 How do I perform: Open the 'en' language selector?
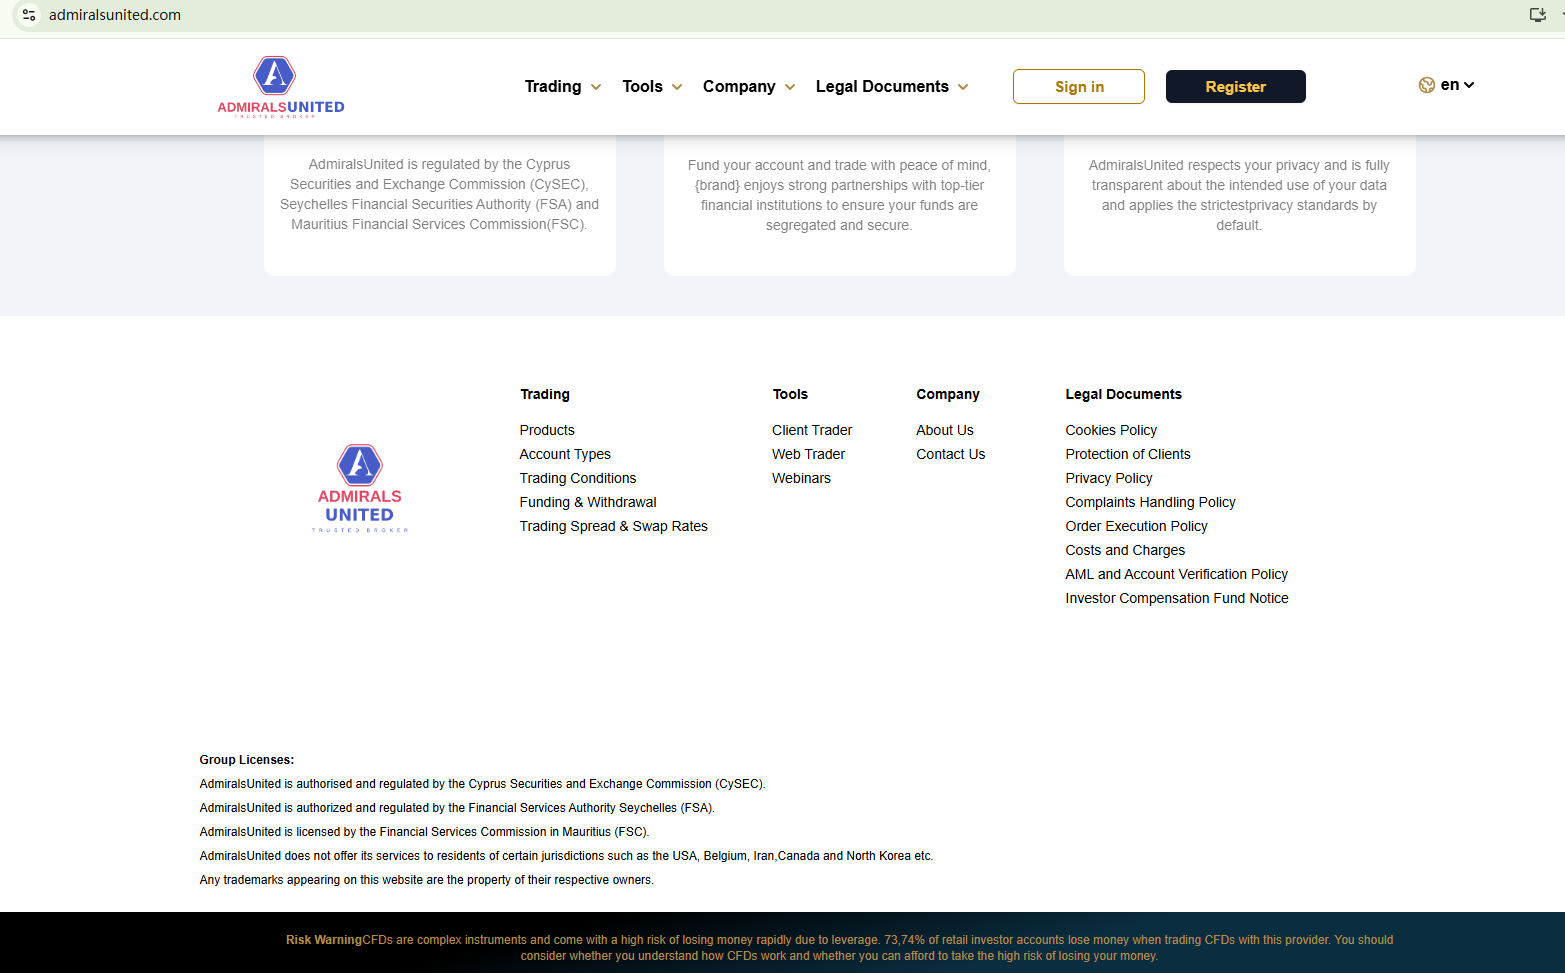coord(1457,85)
